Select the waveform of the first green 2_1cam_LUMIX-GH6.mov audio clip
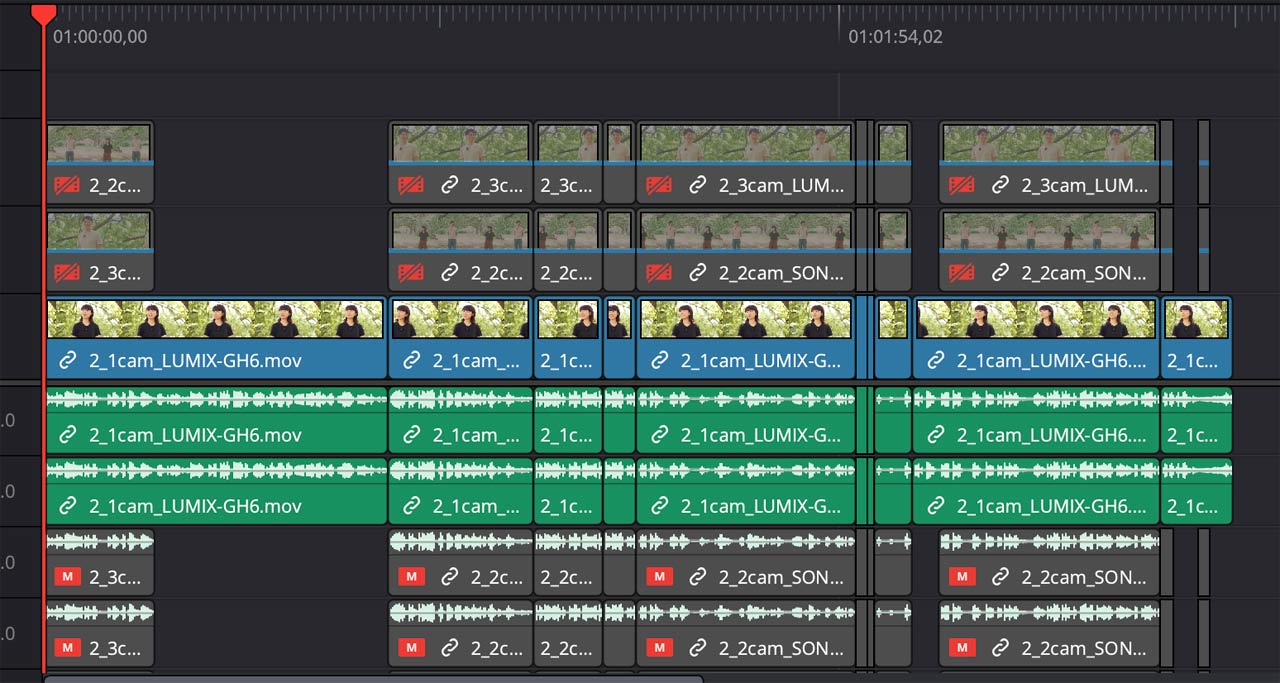This screenshot has width=1280, height=683. (x=215, y=400)
